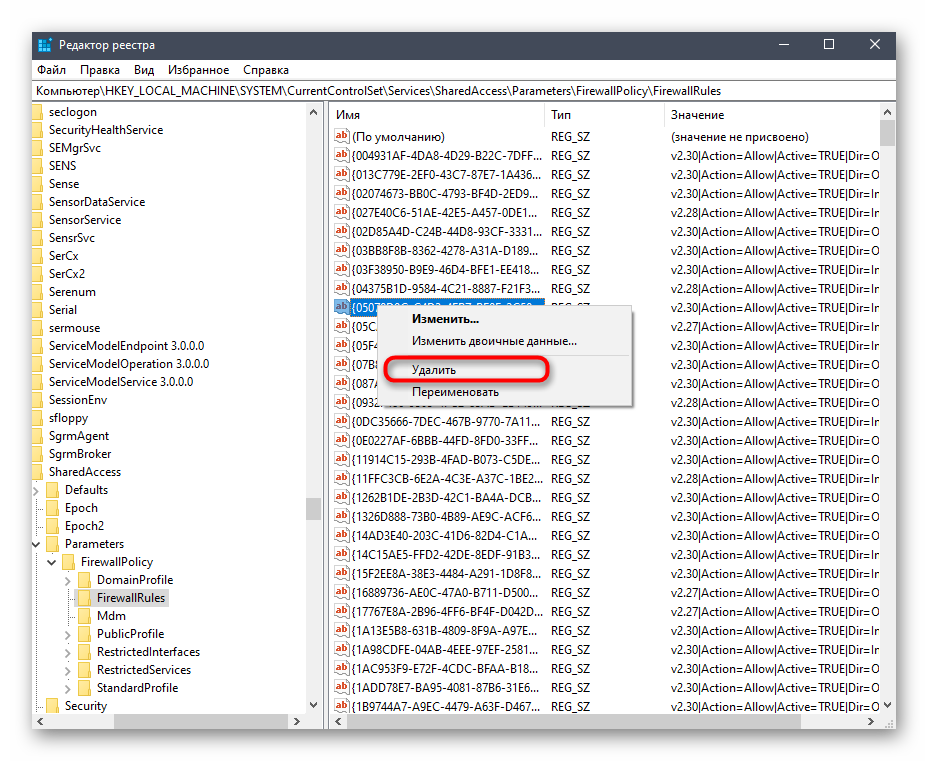
Task: Click the string icon beside (По умолчанию) value
Action: (x=341, y=137)
